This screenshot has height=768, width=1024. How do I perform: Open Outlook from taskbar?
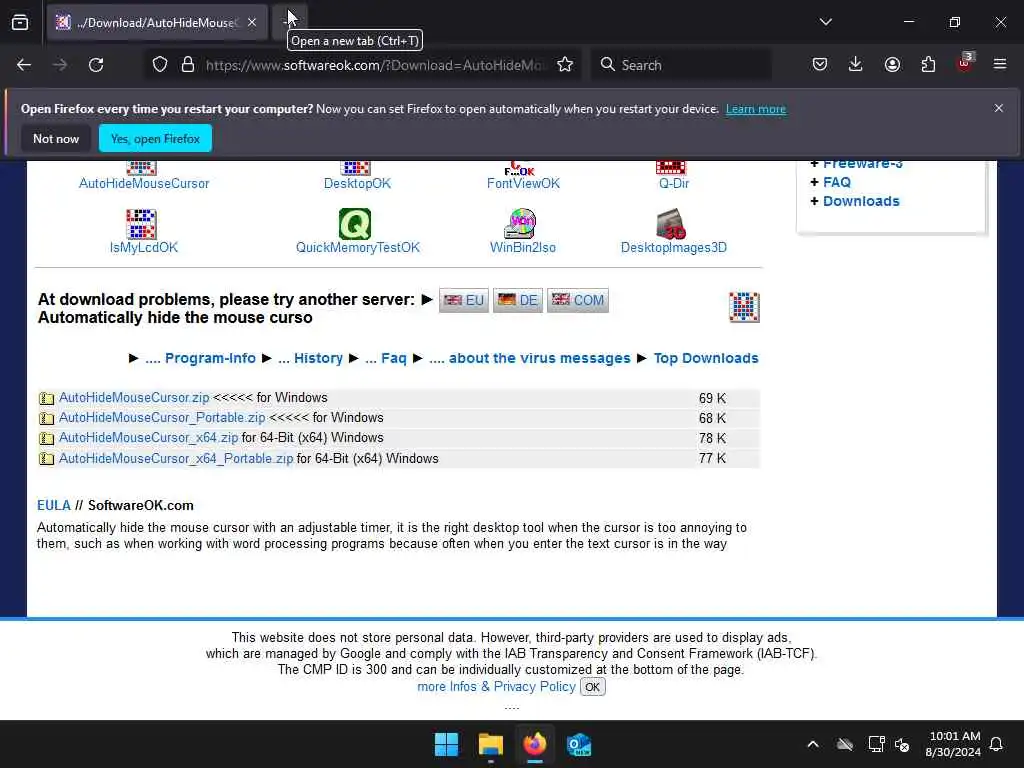coord(579,744)
